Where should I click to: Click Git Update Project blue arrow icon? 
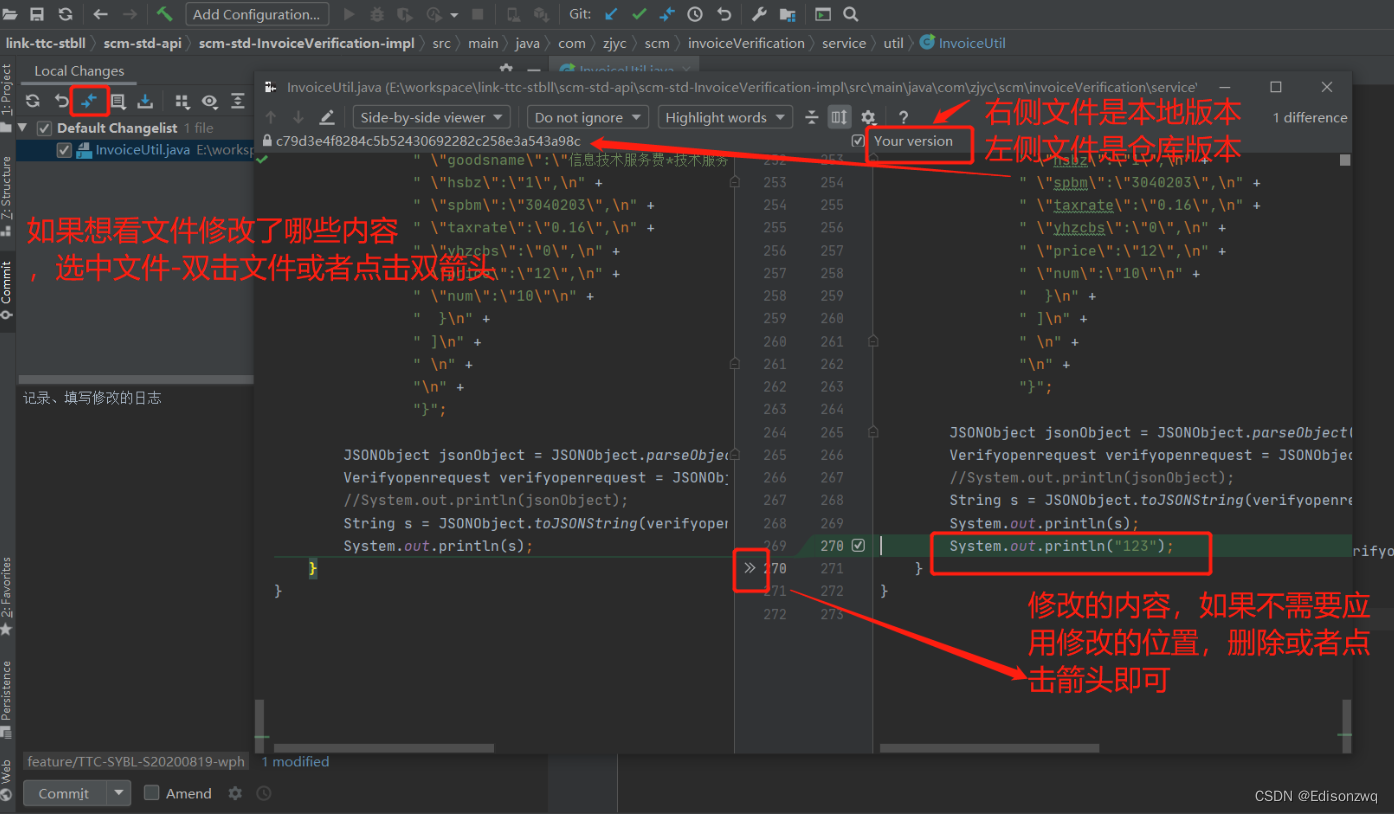click(x=611, y=14)
